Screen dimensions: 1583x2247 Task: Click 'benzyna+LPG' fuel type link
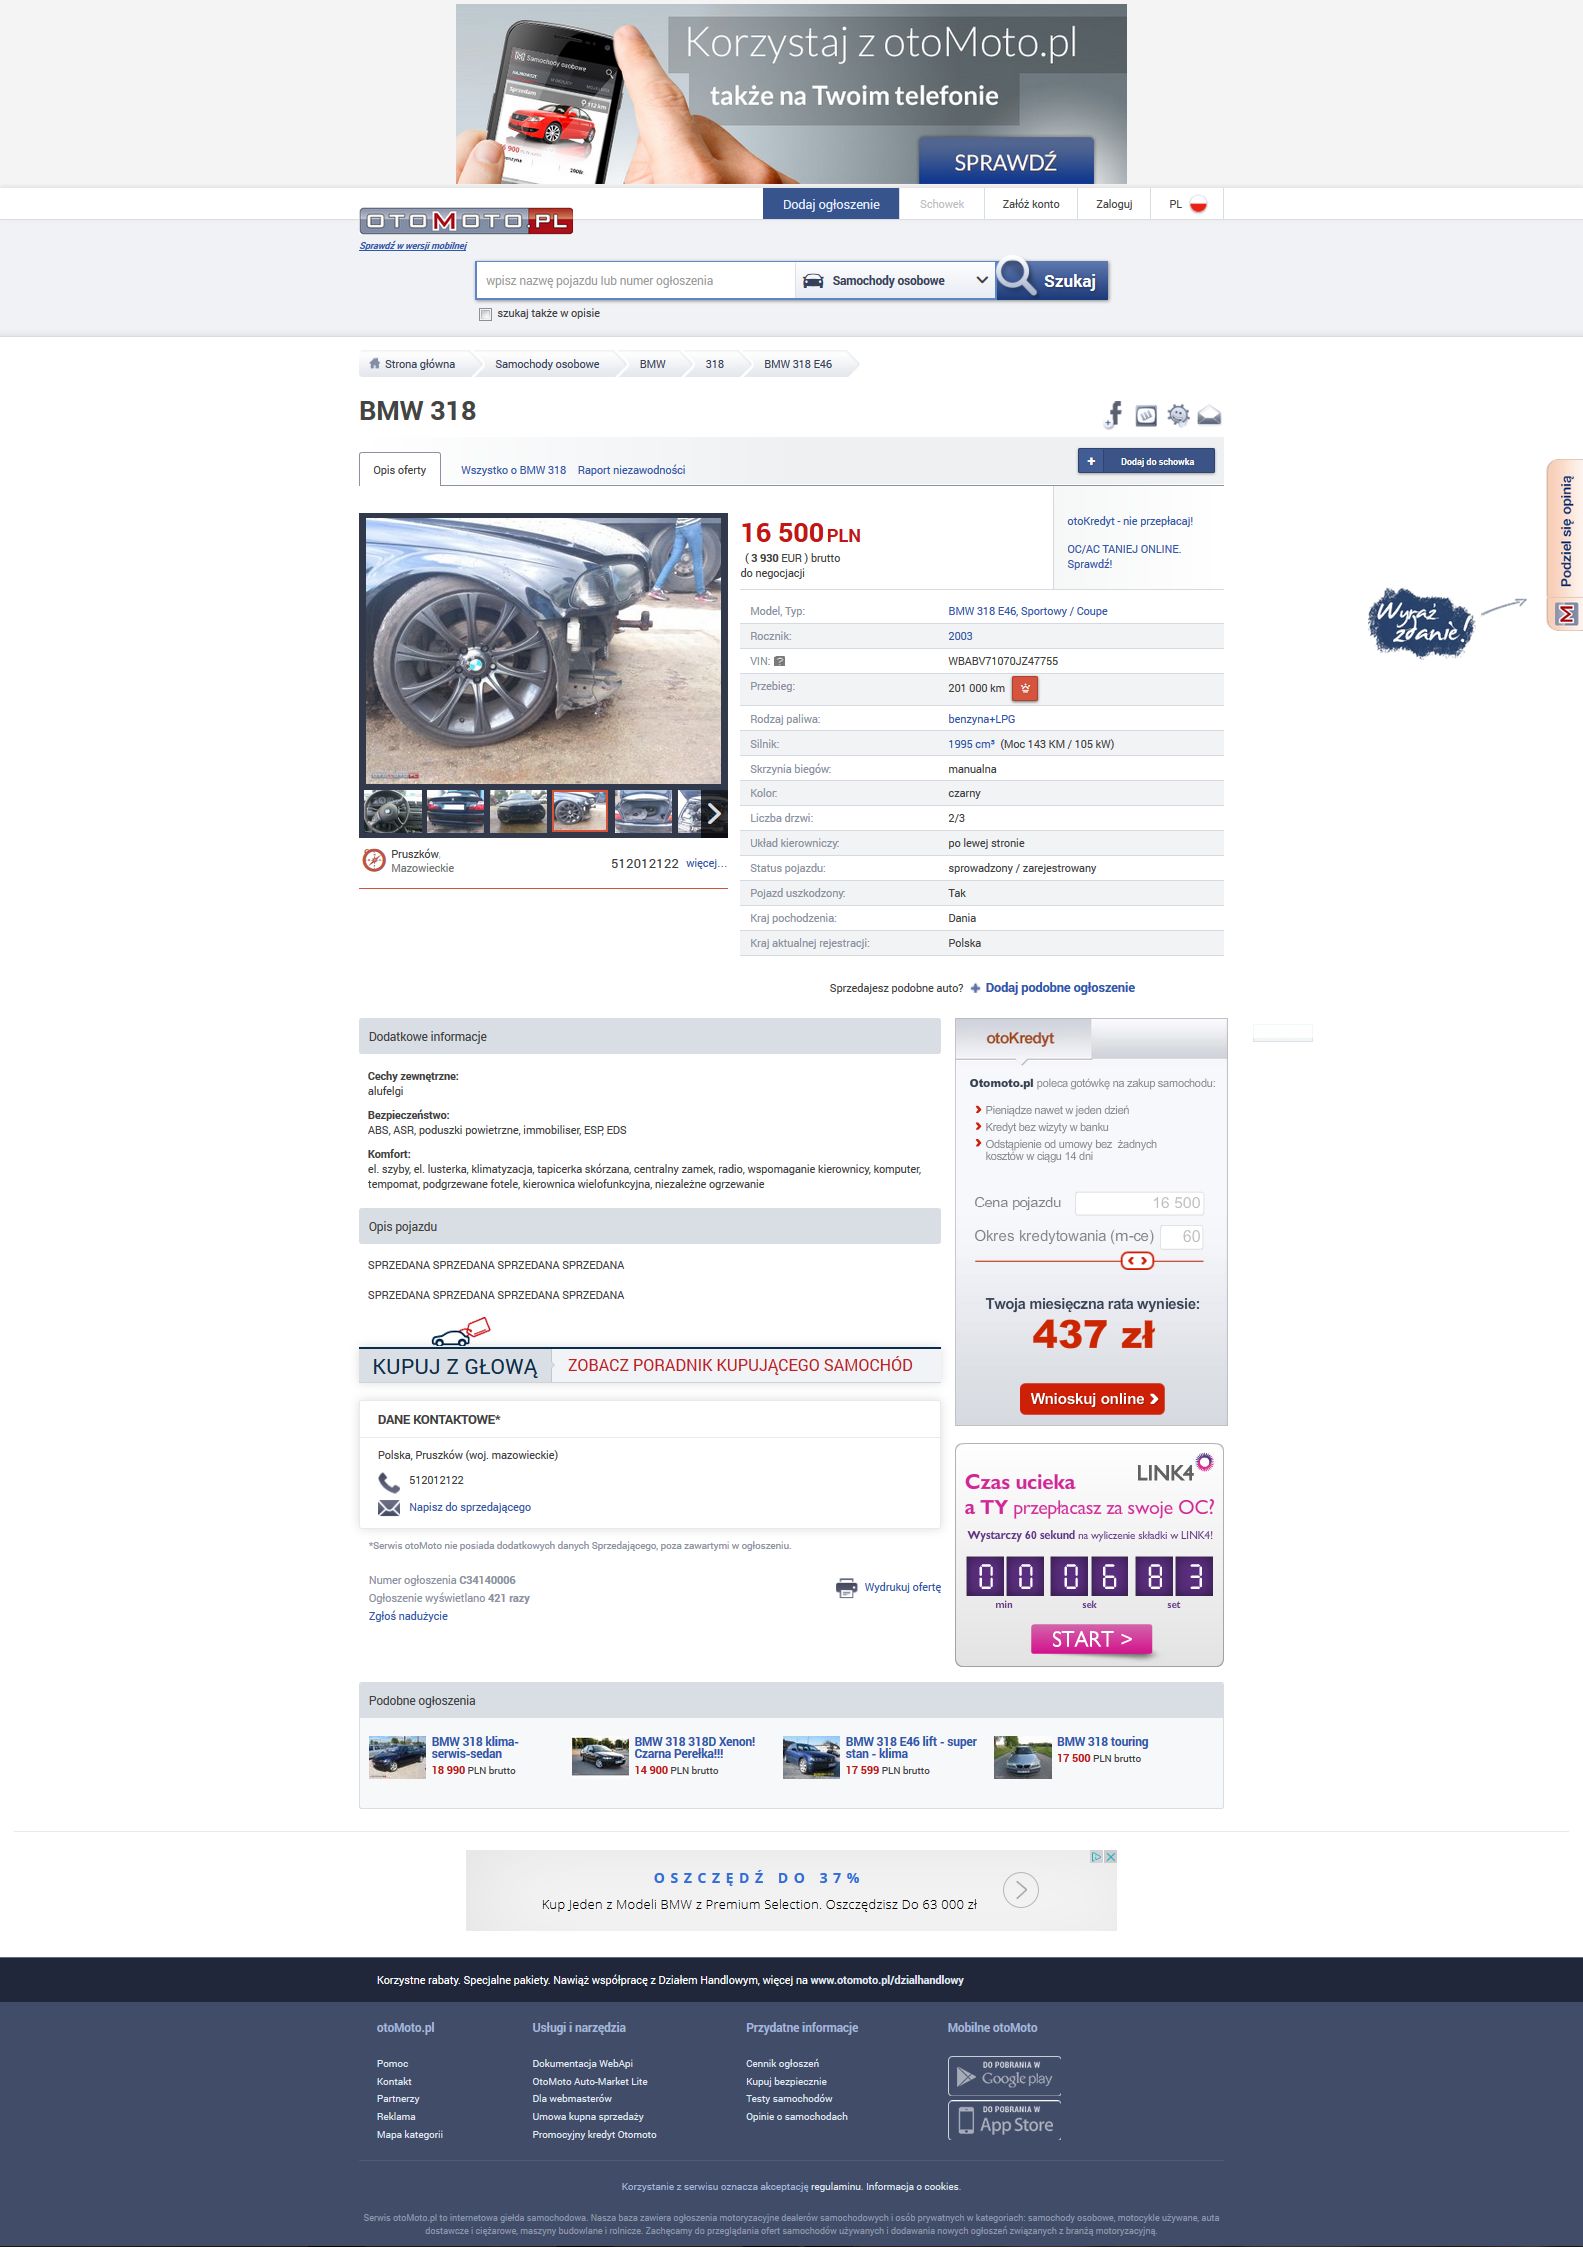pyautogui.click(x=981, y=719)
